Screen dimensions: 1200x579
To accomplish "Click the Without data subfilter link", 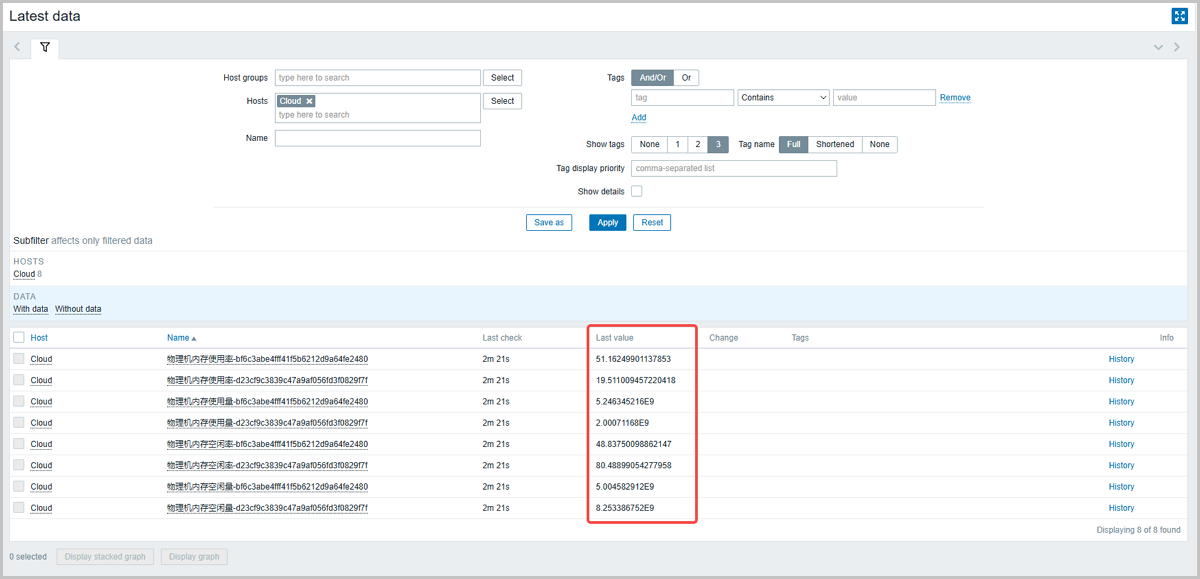I will click(78, 309).
